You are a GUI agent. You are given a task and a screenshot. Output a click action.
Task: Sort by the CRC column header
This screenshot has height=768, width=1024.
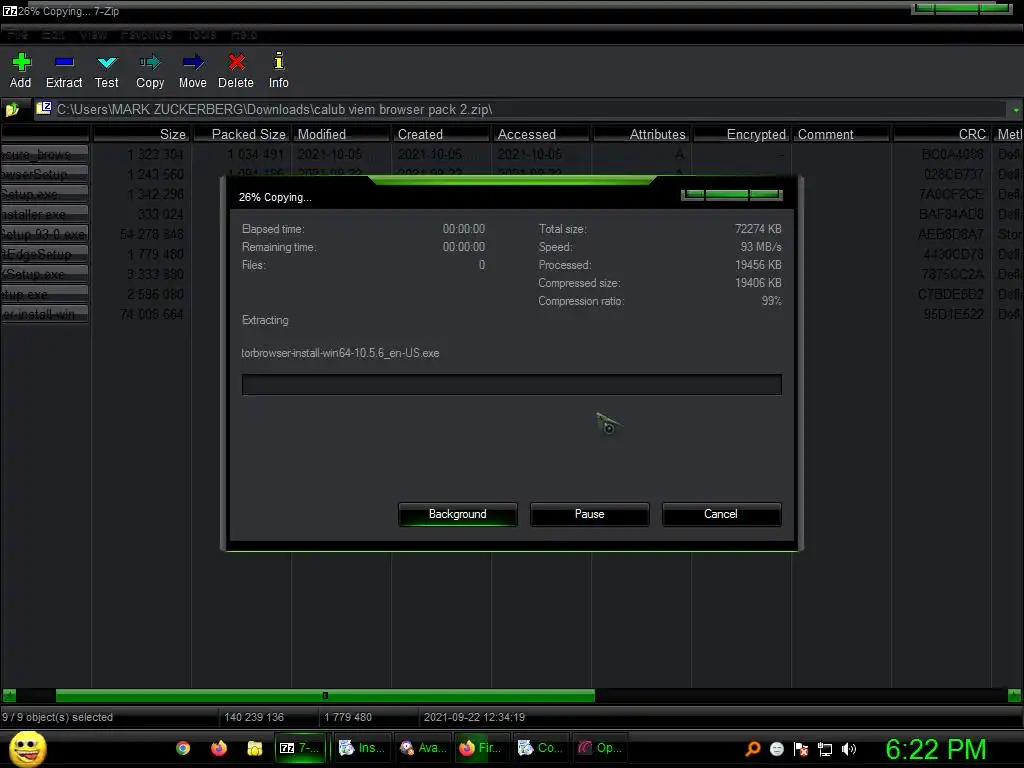pos(942,134)
